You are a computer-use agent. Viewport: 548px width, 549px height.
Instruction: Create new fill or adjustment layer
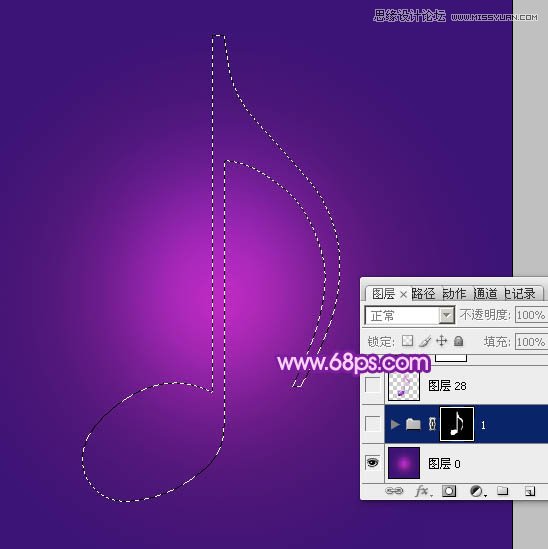point(477,491)
